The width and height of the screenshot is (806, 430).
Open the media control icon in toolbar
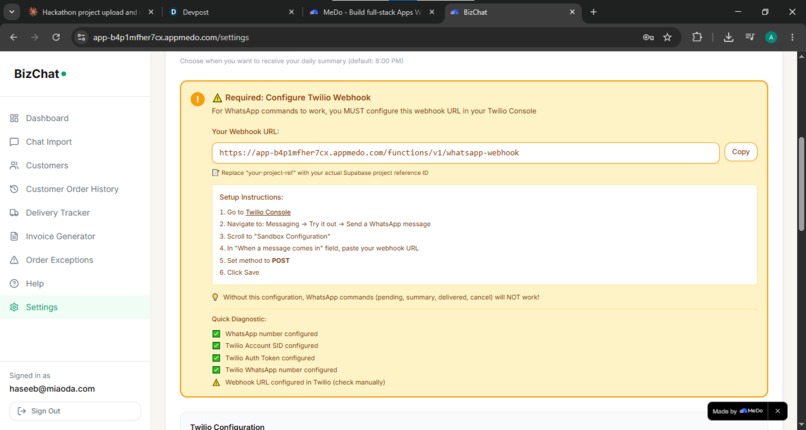click(750, 37)
